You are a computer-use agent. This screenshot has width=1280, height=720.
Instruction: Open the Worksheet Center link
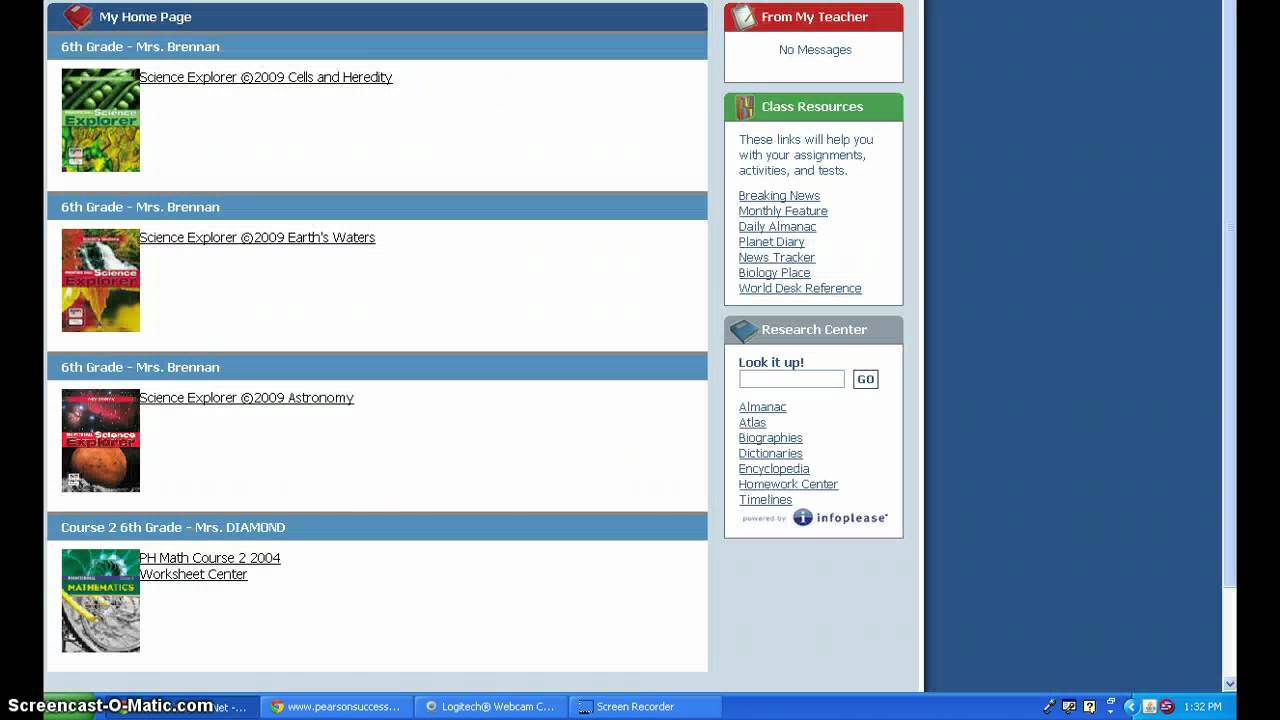coord(193,574)
